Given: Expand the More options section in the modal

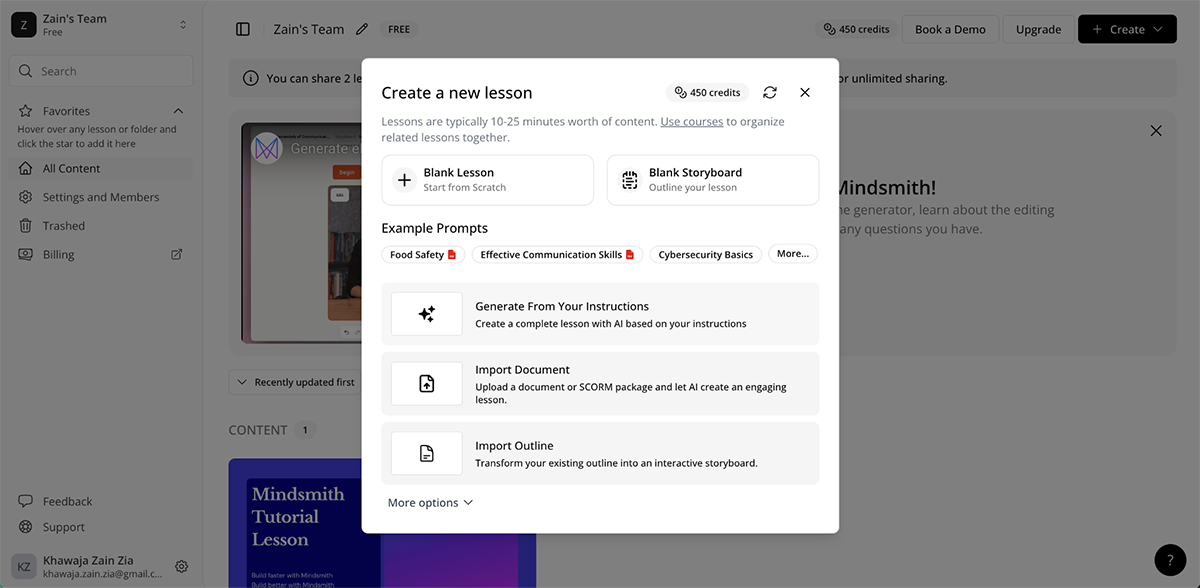Looking at the screenshot, I should click(x=430, y=502).
